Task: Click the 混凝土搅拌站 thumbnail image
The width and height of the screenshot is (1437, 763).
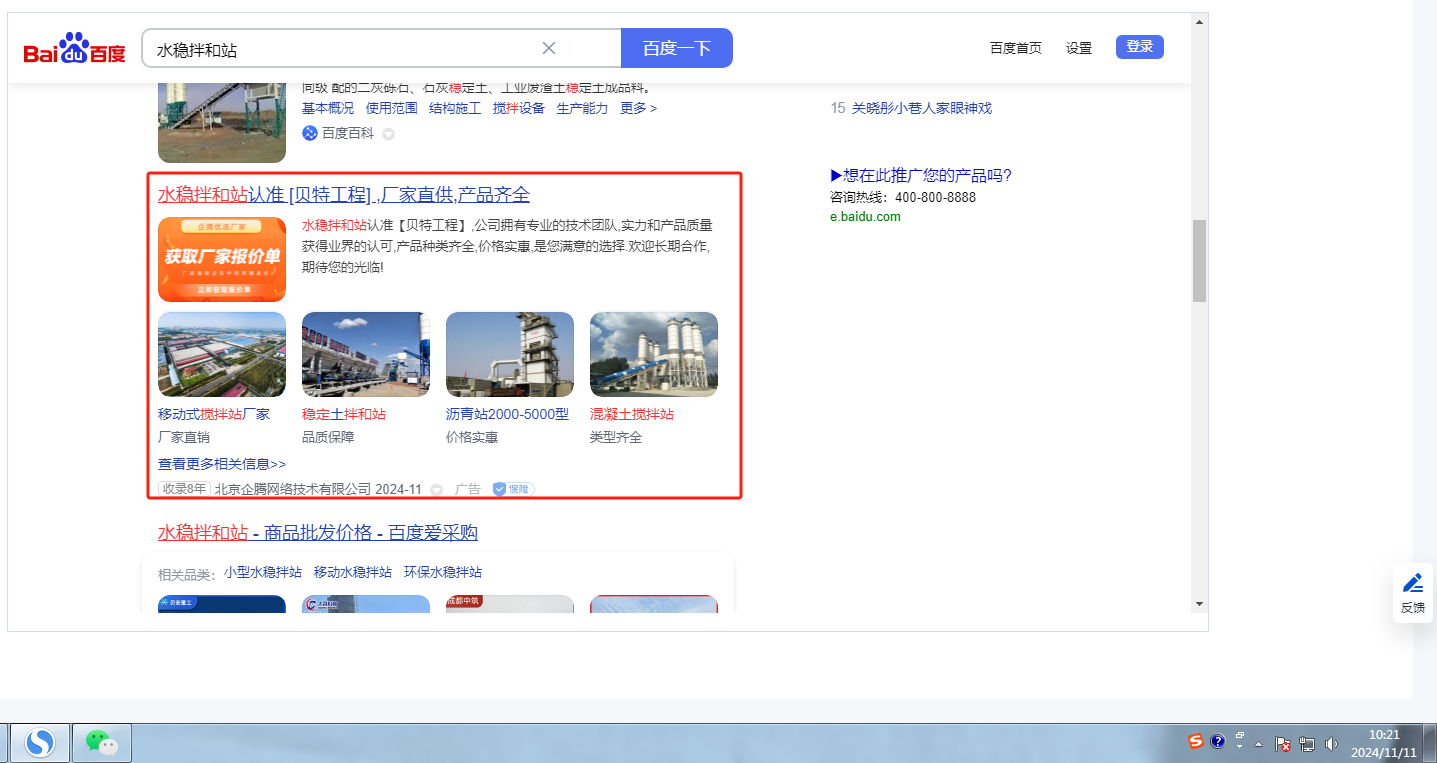Action: coord(653,354)
